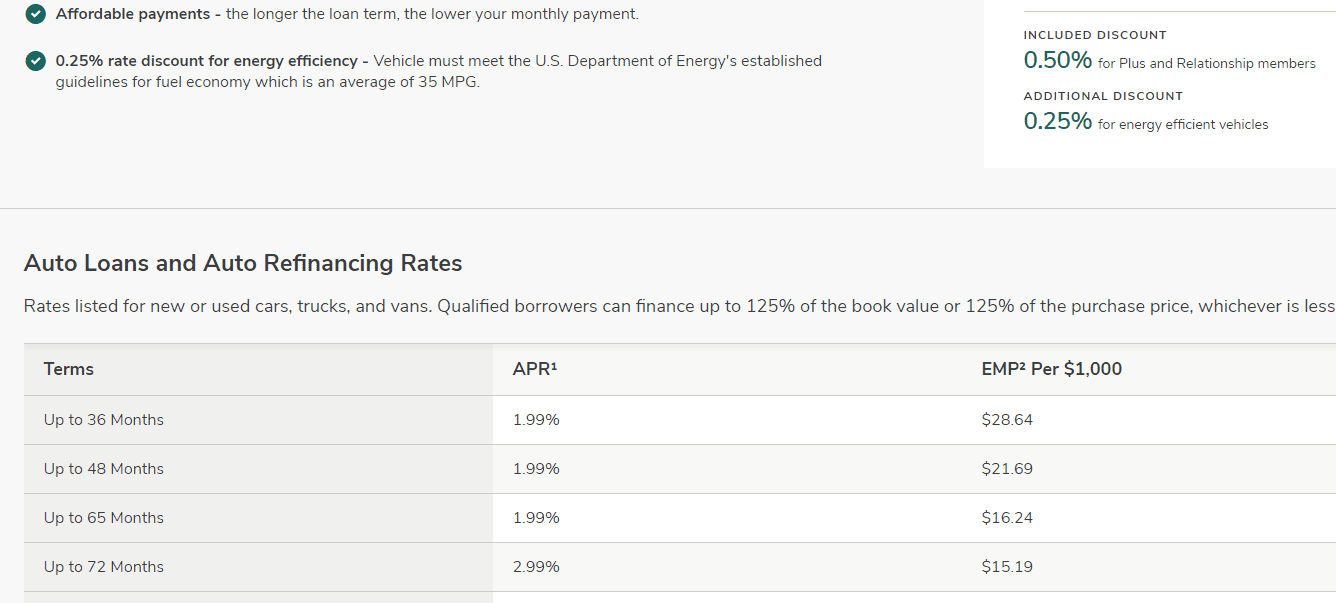Viewport: 1336px width, 603px height.
Task: Click the 0.25% additional discount figure
Action: [x=1057, y=122]
